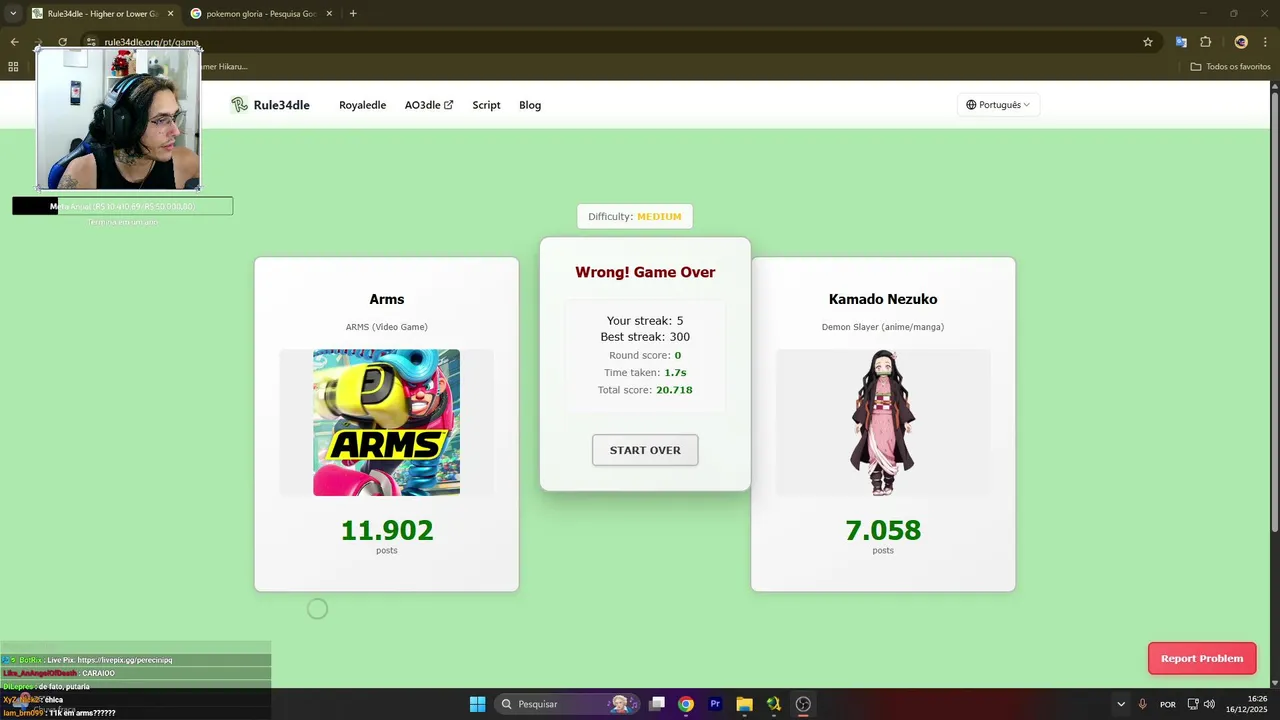The height and width of the screenshot is (720, 1280).
Task: Open the Royaledle page
Action: point(362,105)
